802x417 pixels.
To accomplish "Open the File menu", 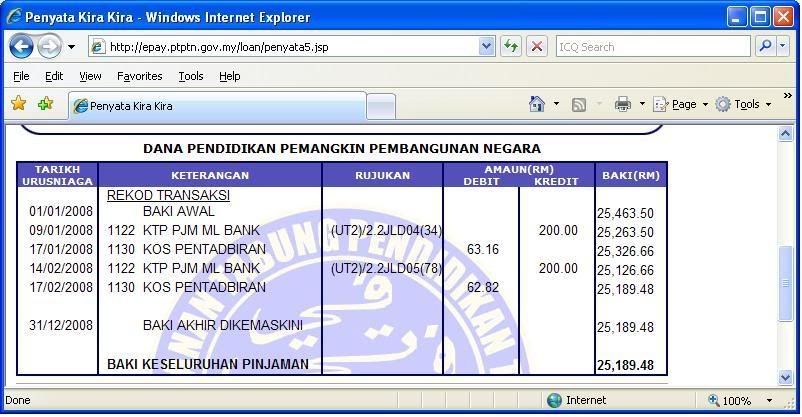I will point(21,76).
